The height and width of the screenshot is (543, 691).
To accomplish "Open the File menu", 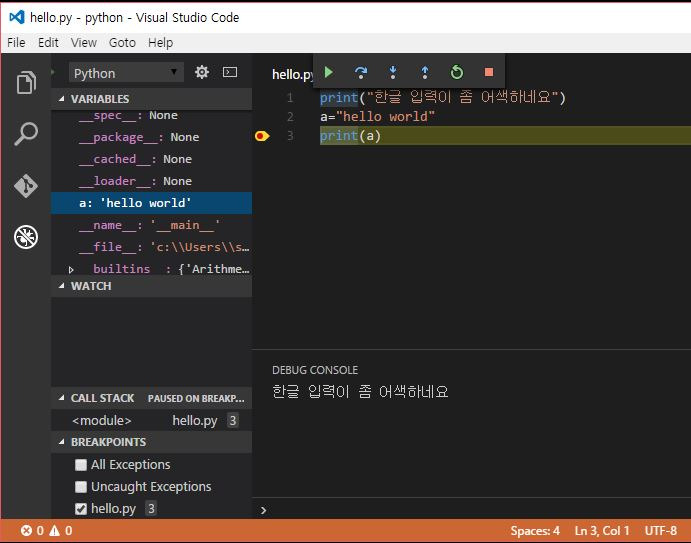I will (16, 43).
